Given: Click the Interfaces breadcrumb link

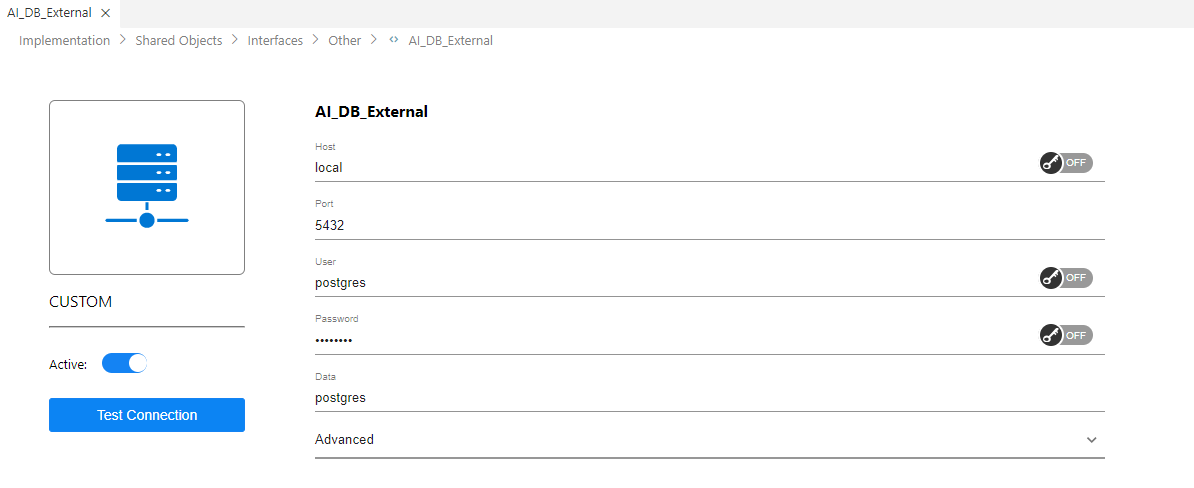Looking at the screenshot, I should pyautogui.click(x=275, y=41).
